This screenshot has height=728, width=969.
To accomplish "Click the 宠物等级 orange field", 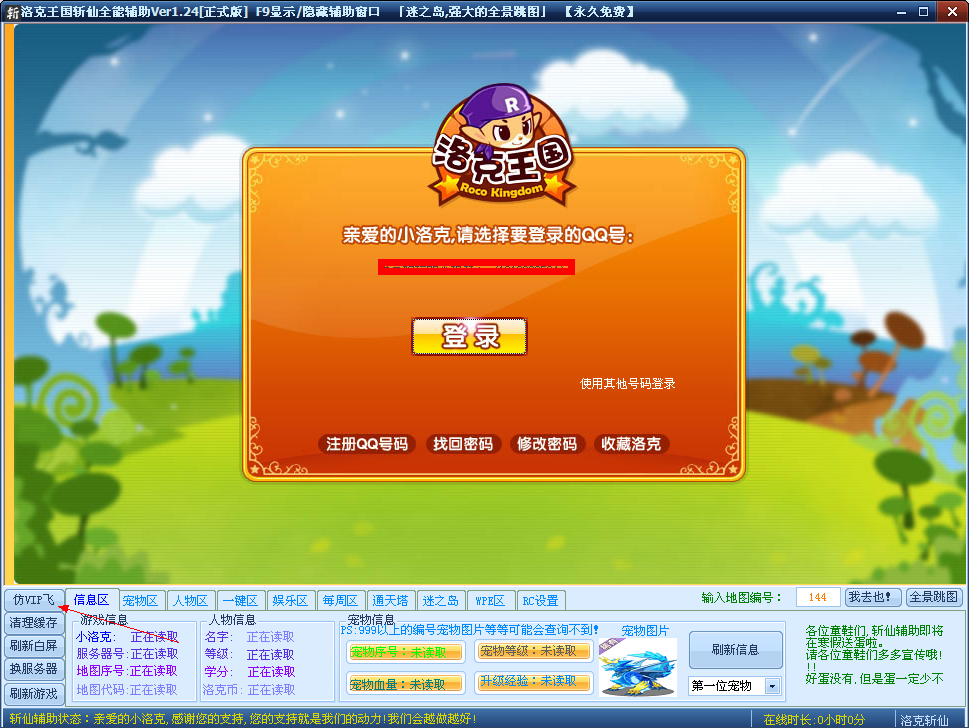I will [x=534, y=651].
